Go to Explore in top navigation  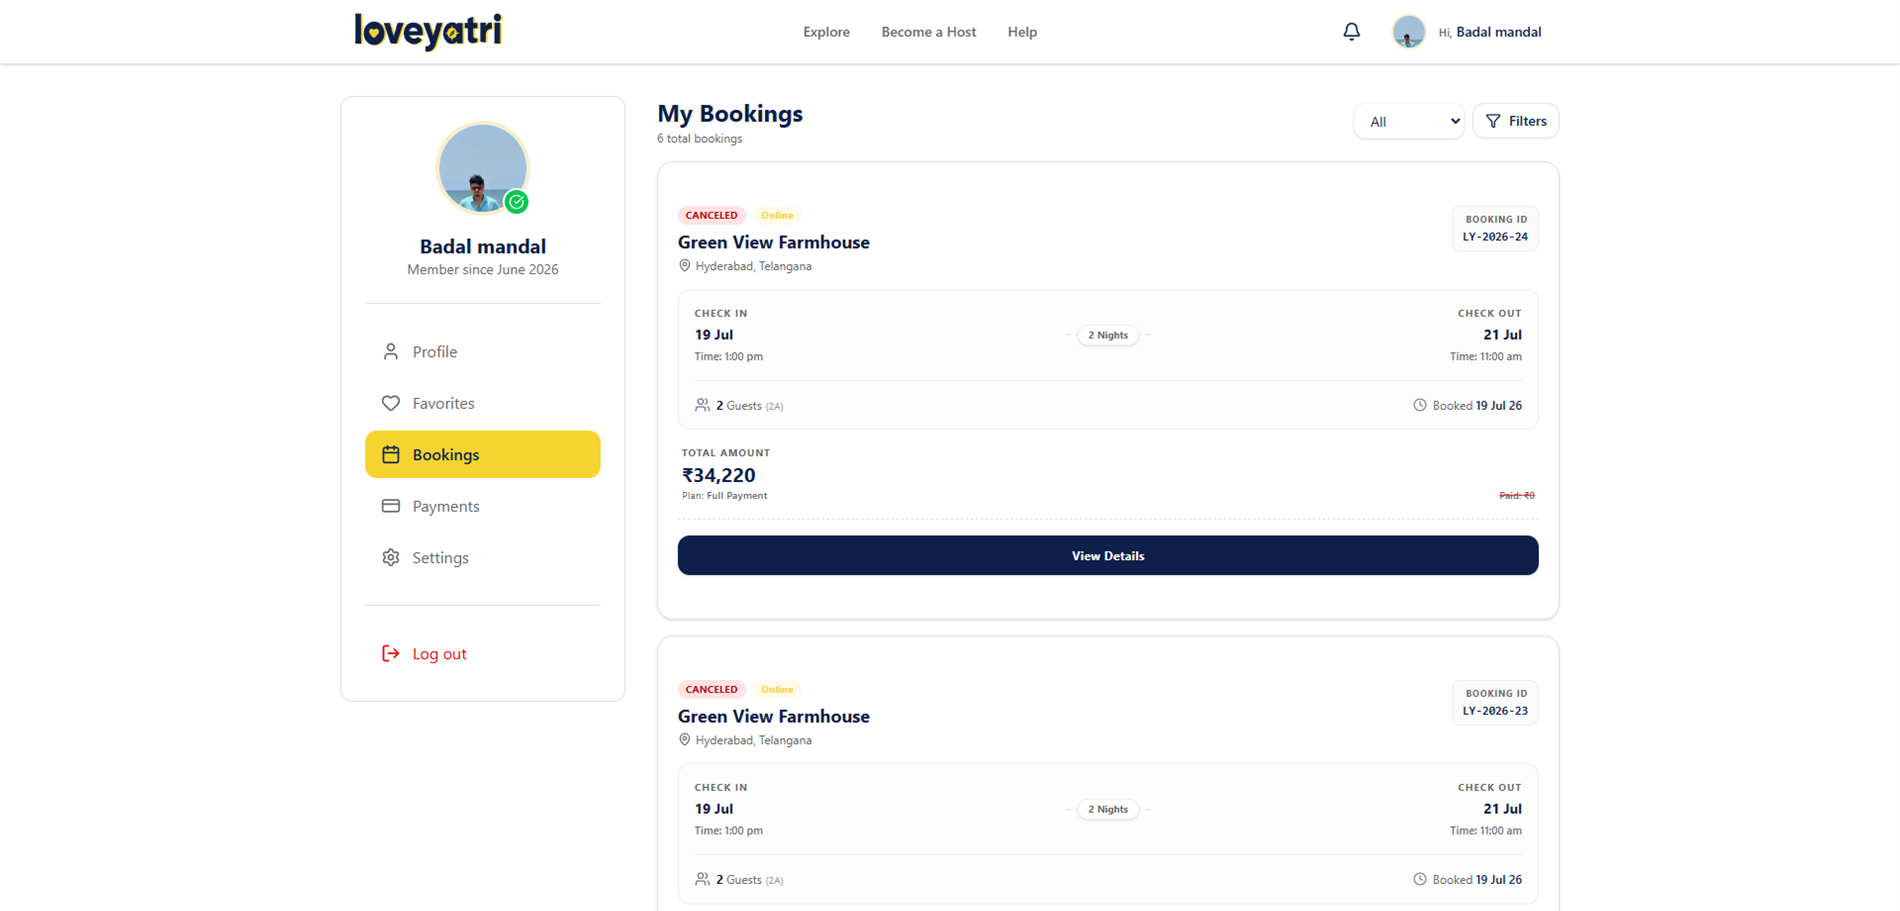[826, 32]
